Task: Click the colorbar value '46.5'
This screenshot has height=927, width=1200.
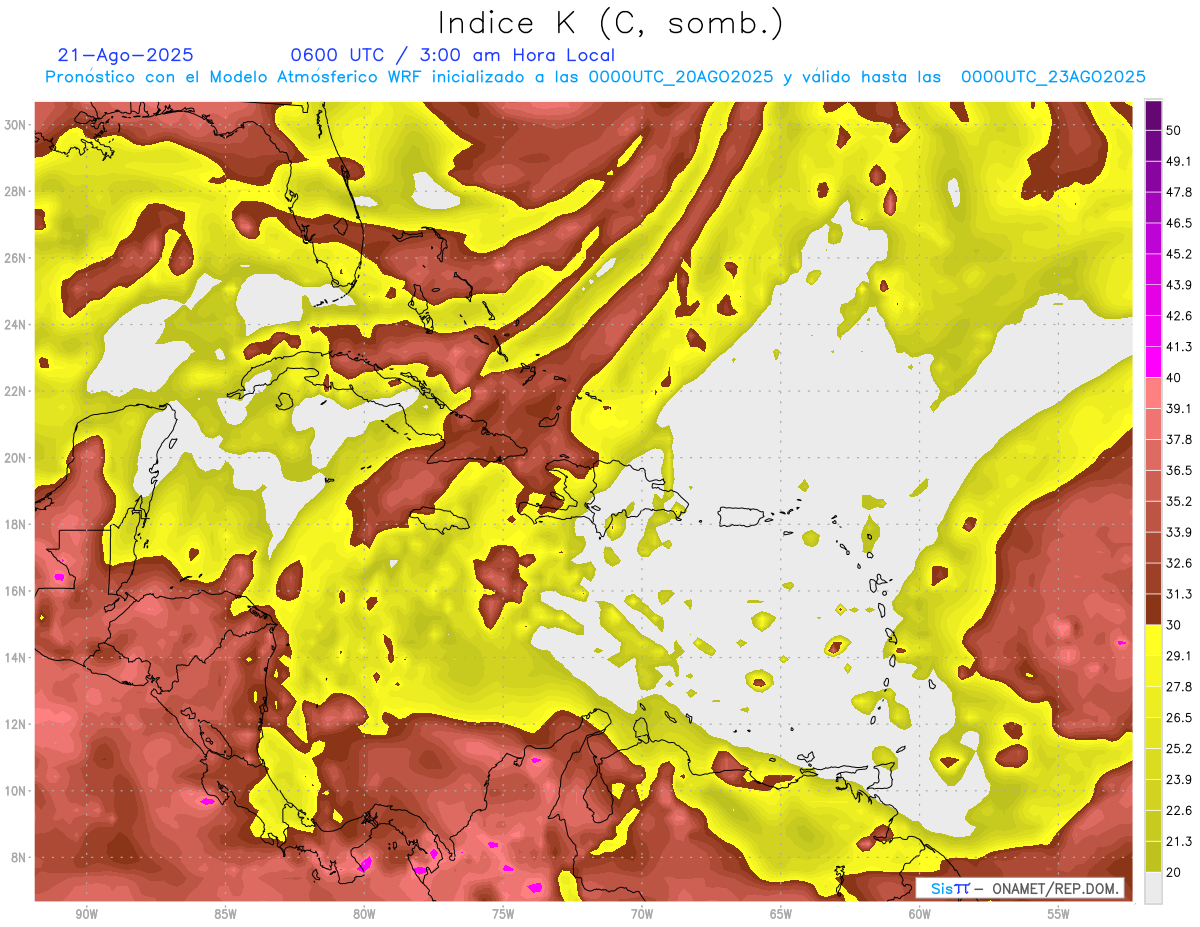Action: pyautogui.click(x=1178, y=223)
